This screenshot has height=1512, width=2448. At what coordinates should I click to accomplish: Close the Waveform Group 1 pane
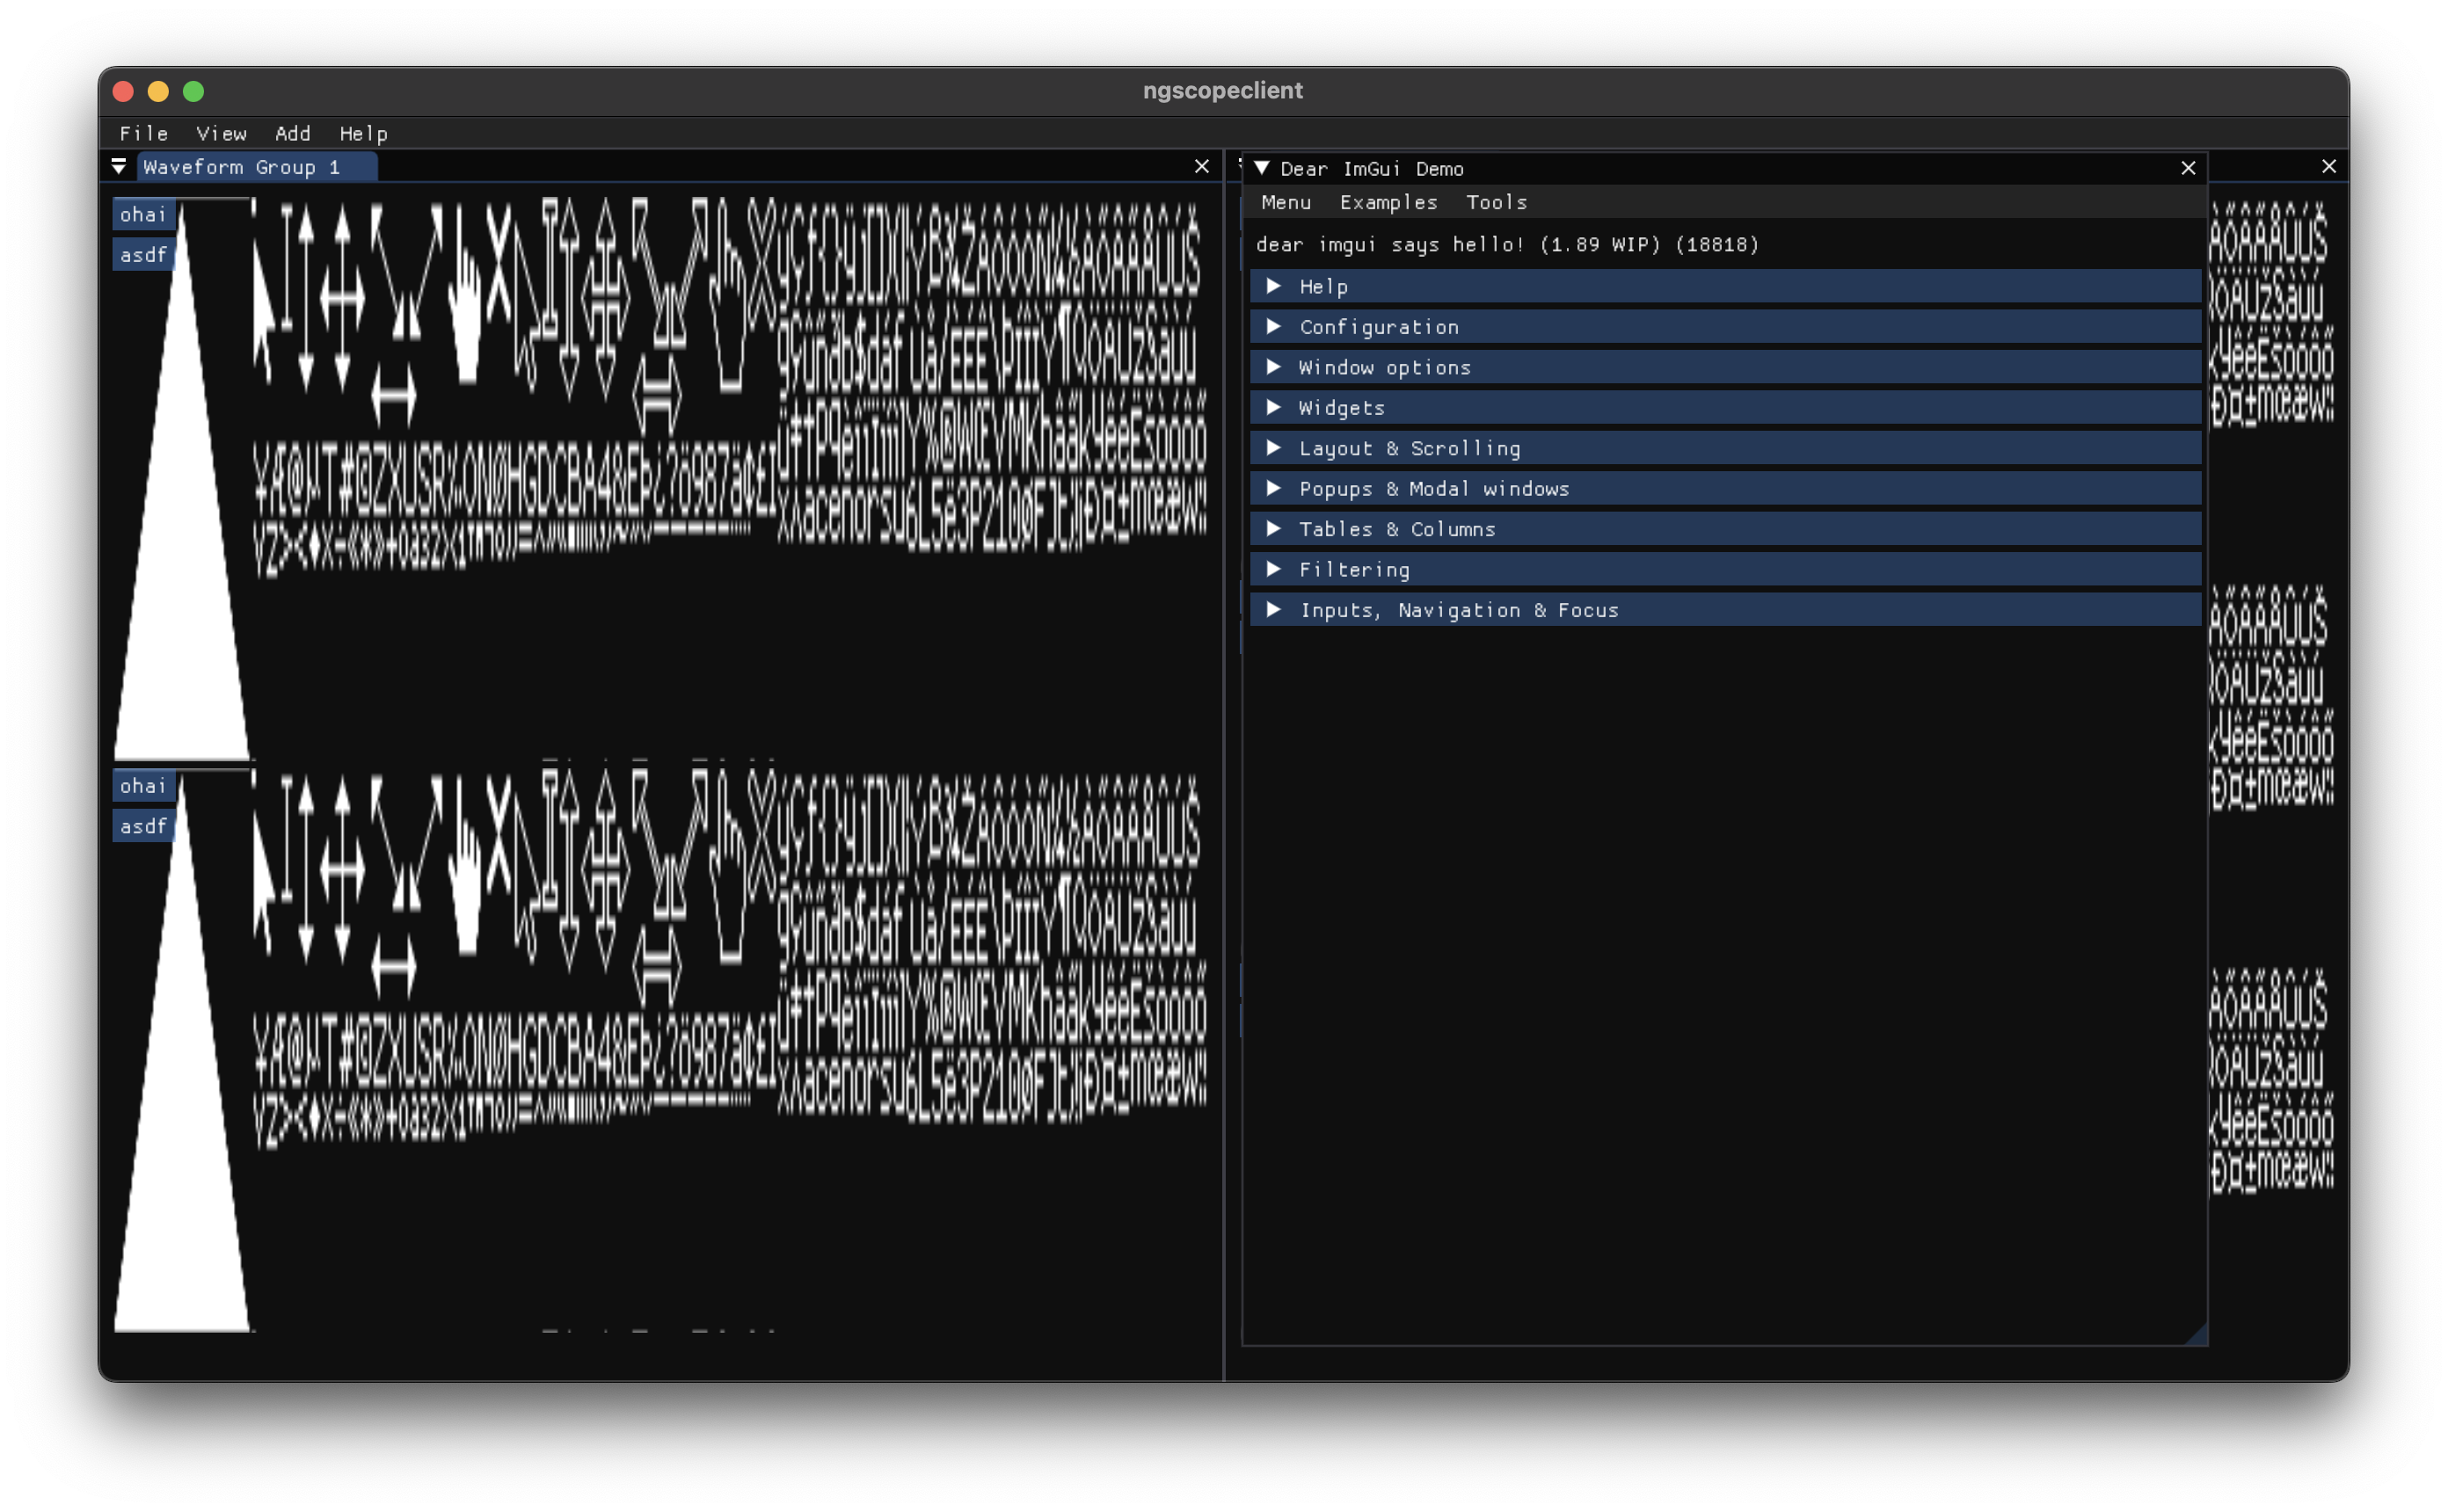[1202, 166]
